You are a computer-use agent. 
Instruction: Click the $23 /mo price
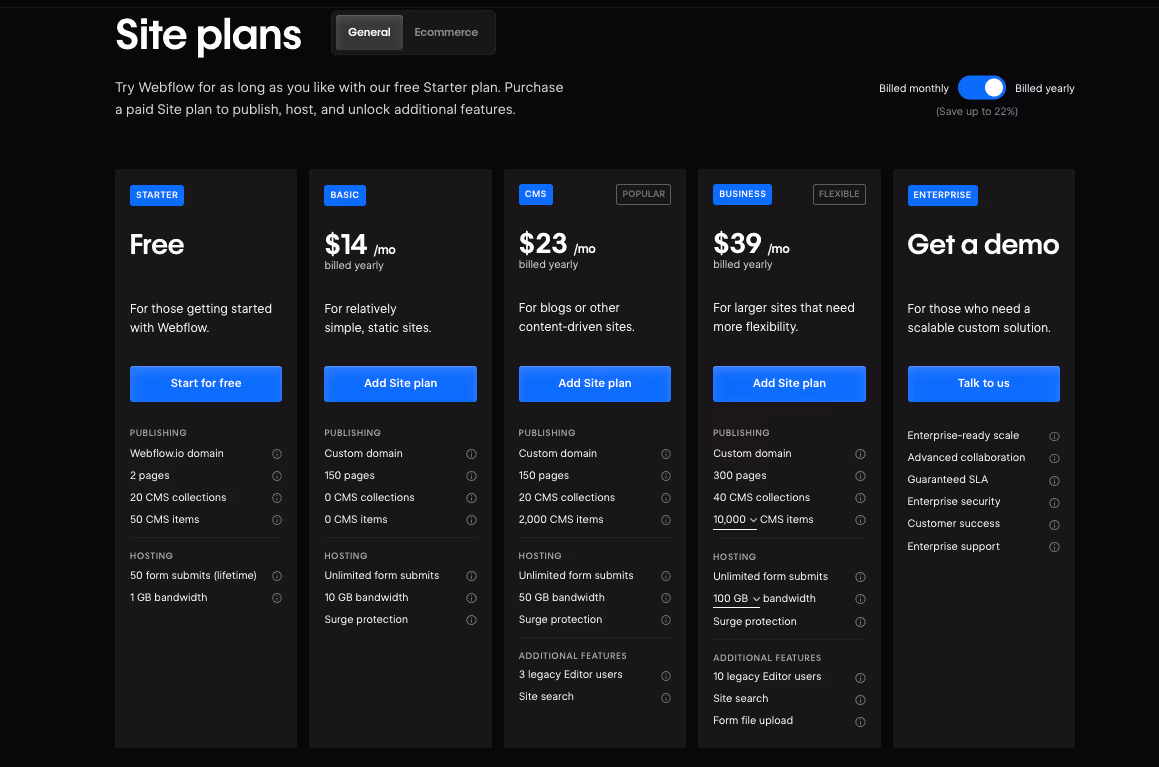coord(557,245)
